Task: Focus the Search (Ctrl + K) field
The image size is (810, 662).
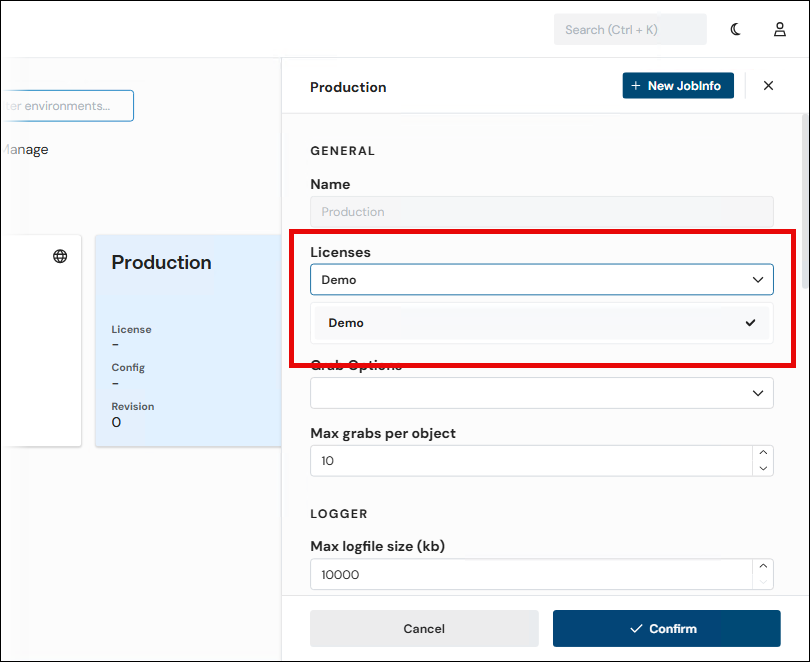Action: pos(630,29)
